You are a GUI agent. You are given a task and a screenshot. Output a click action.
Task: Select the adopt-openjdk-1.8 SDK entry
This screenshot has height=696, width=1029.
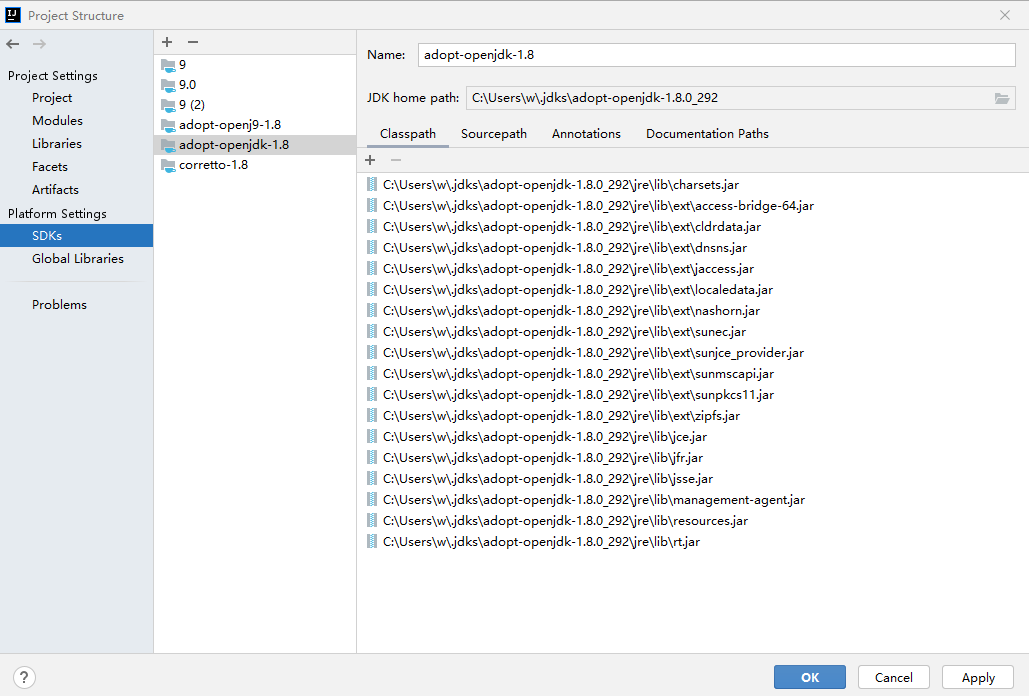tap(255, 145)
